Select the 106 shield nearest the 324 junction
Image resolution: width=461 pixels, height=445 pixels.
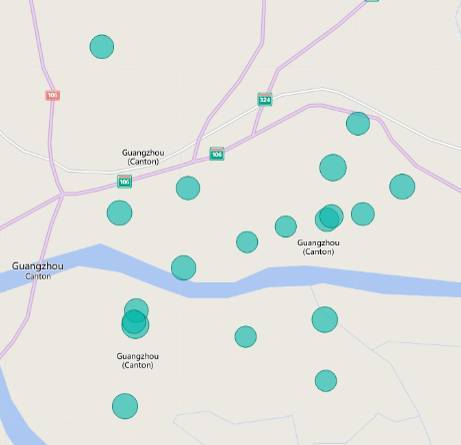tap(217, 154)
